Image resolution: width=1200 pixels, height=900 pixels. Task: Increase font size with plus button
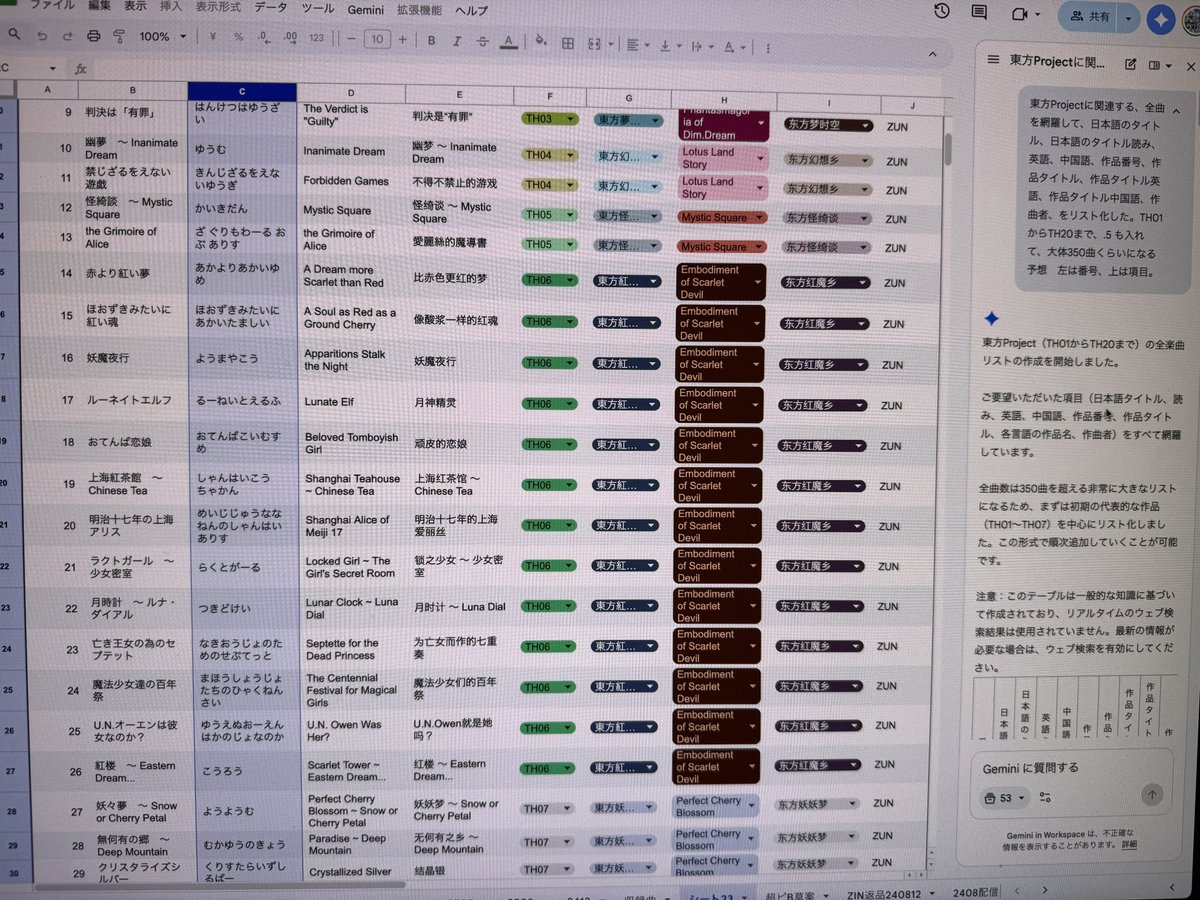coord(402,40)
